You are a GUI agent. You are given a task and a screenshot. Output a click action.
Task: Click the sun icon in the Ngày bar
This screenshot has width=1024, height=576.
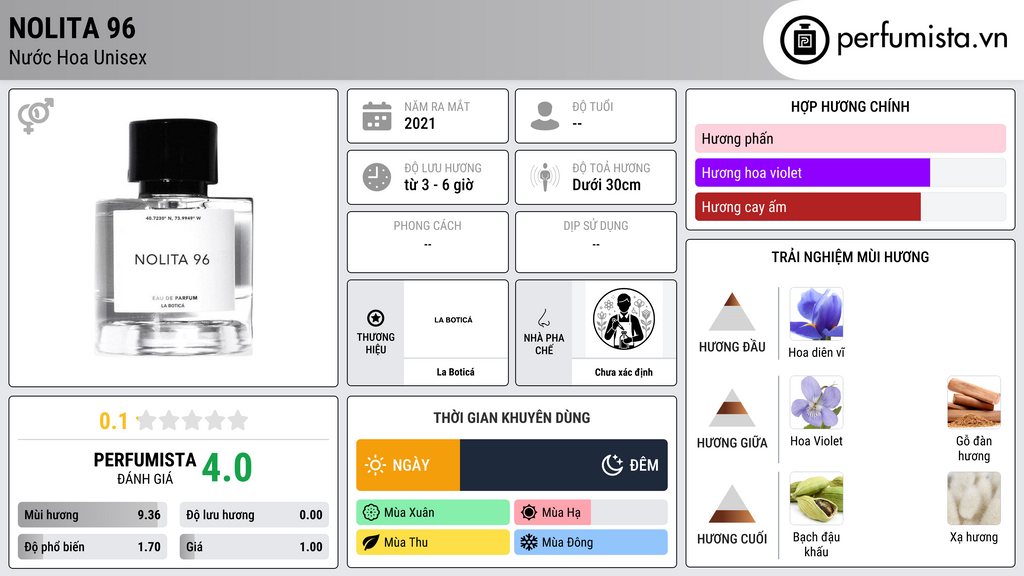click(x=376, y=465)
